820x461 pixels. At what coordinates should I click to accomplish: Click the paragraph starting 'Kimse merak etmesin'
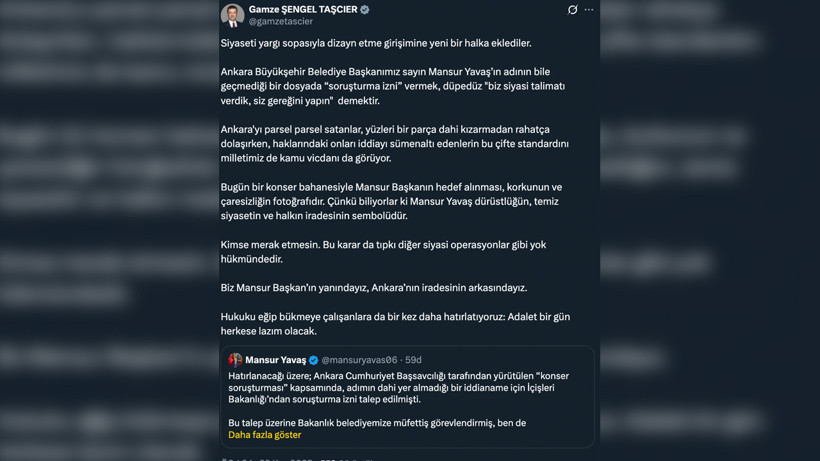[383, 252]
